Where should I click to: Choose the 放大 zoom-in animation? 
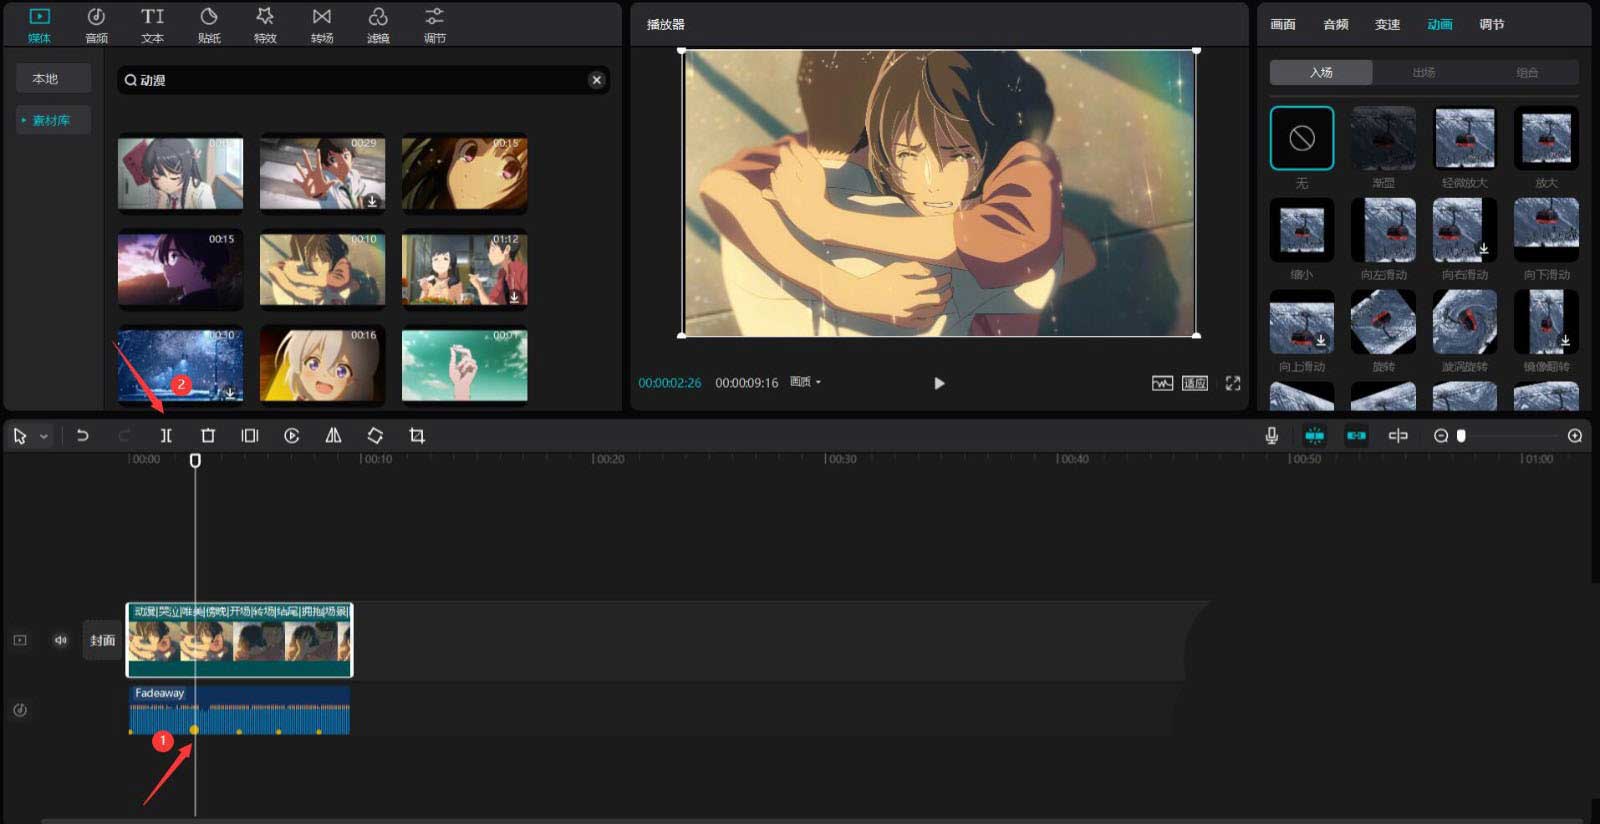[1546, 138]
